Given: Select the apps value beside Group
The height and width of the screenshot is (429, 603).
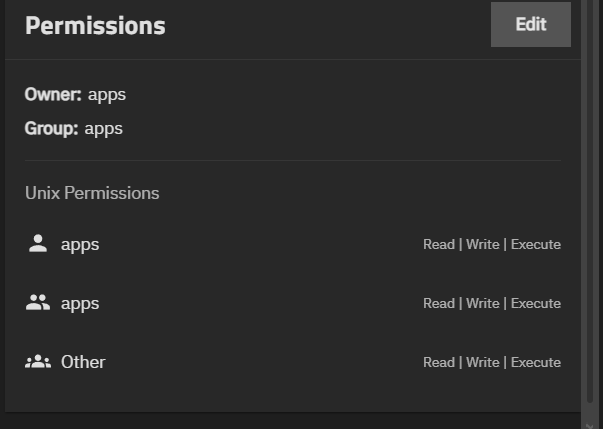Looking at the screenshot, I should (104, 128).
